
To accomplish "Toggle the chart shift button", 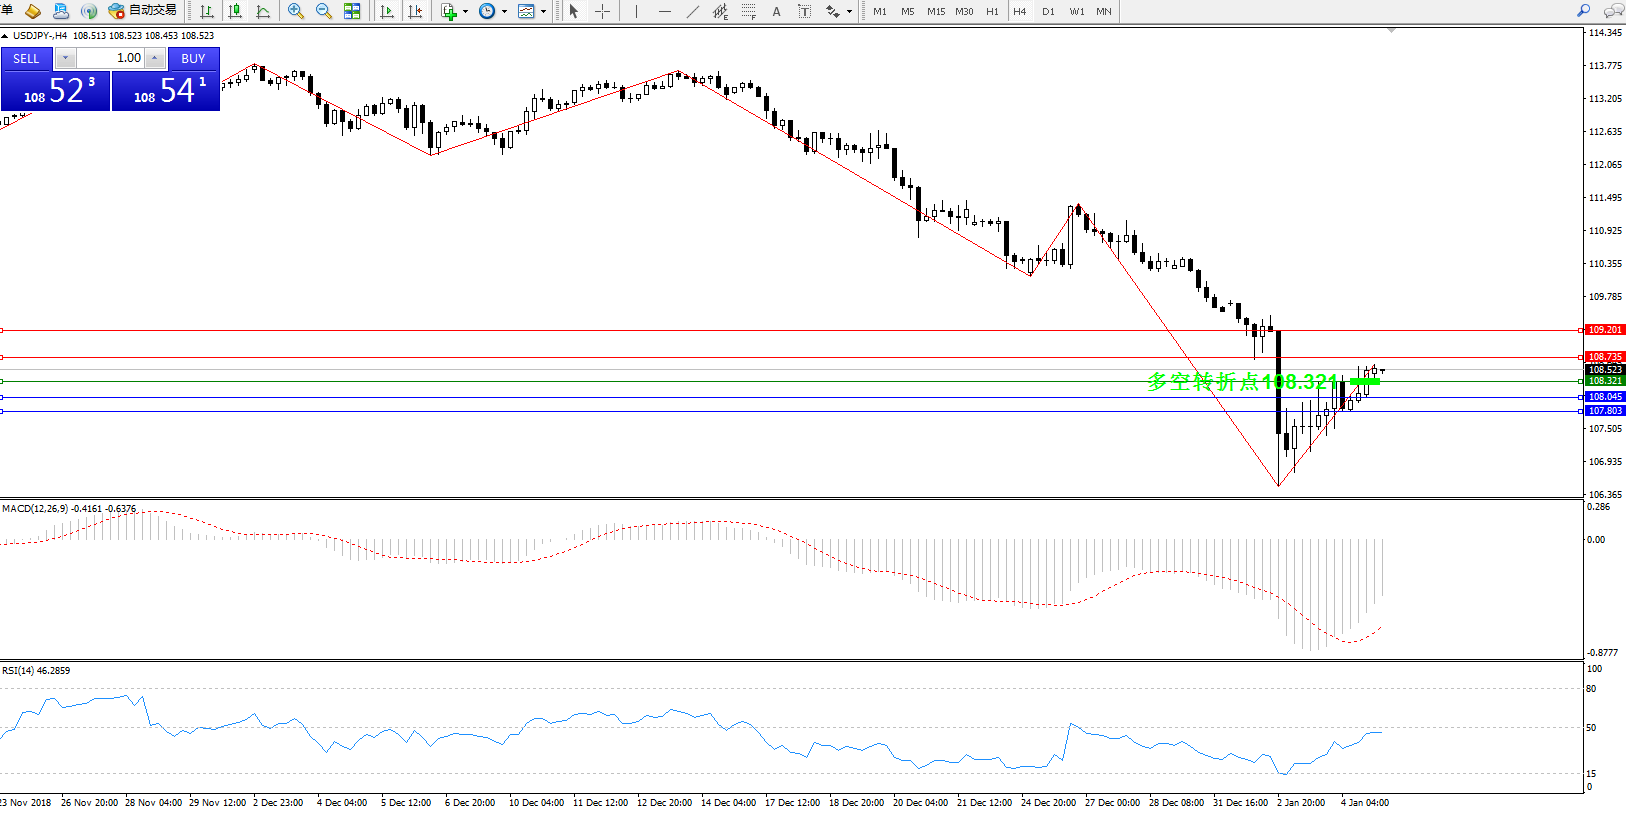I will click(415, 11).
